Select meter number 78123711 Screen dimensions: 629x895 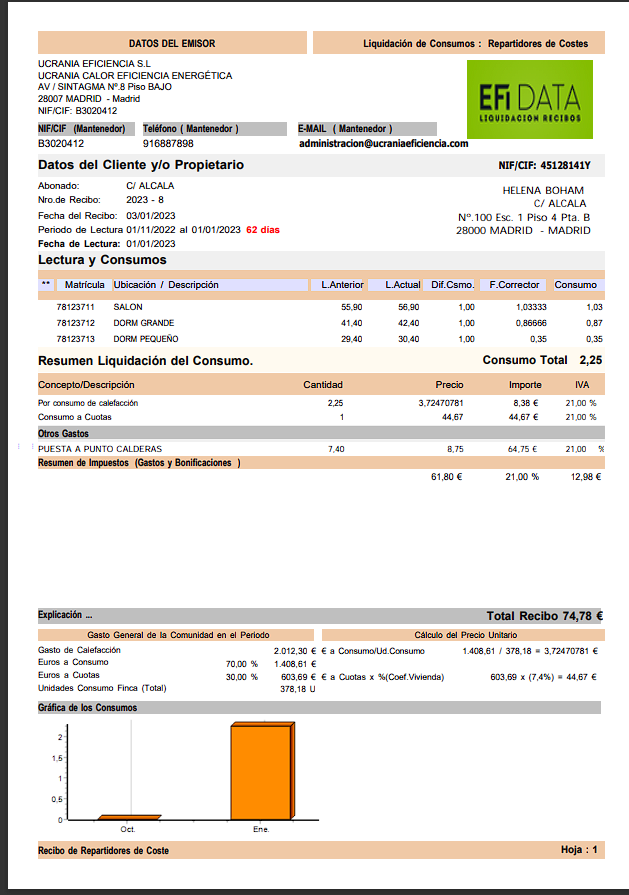click(75, 307)
